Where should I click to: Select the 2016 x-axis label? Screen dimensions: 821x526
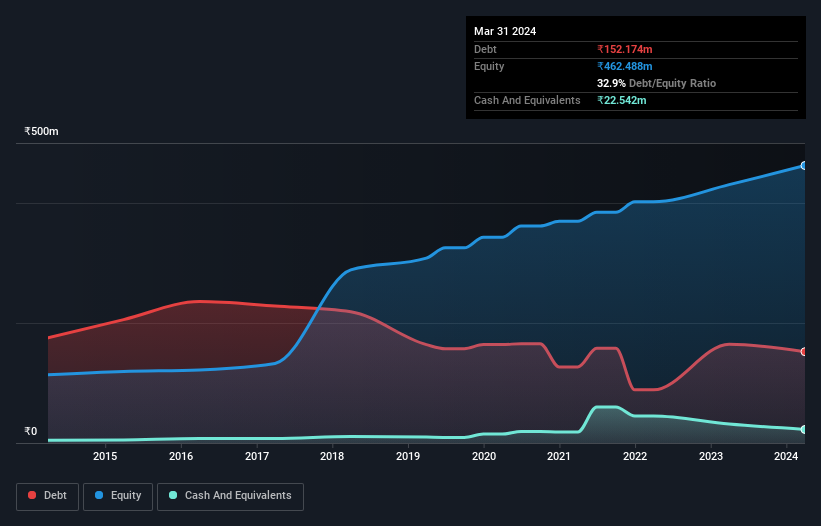click(181, 456)
